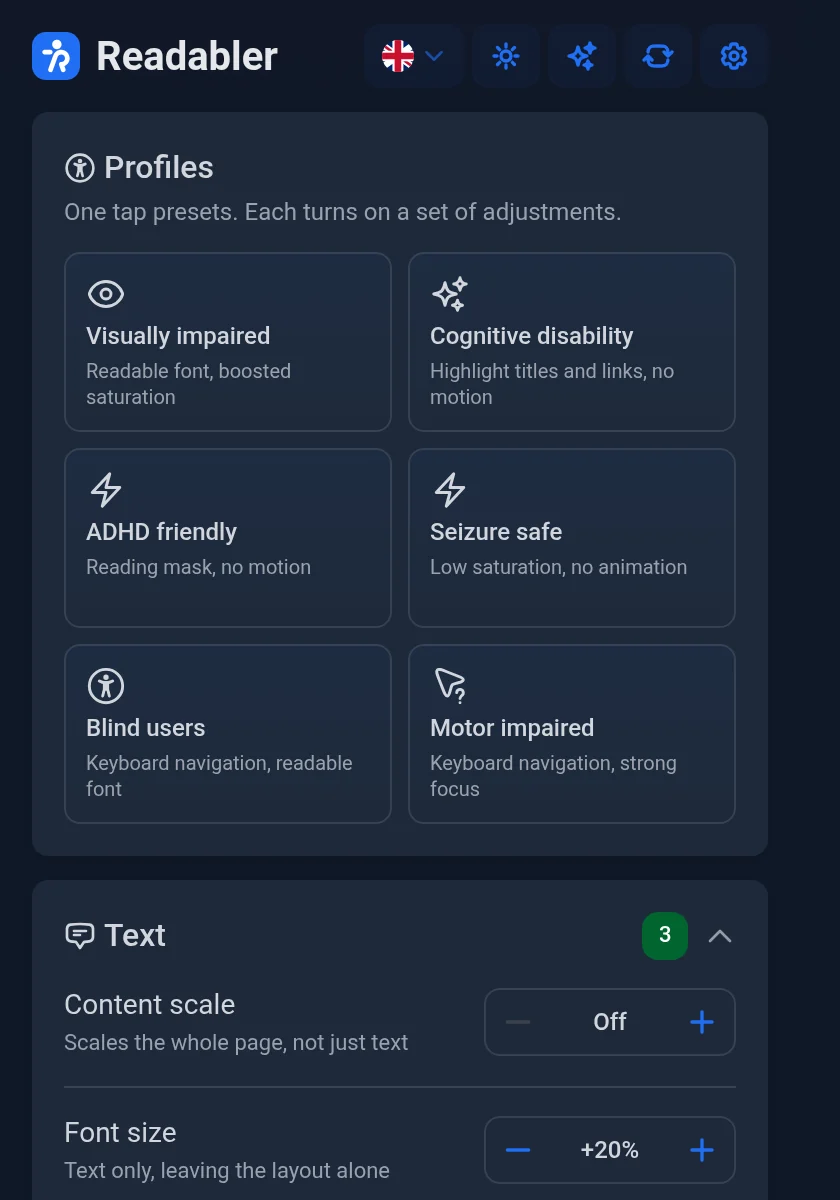Increase Font size with the plus

click(x=702, y=1150)
